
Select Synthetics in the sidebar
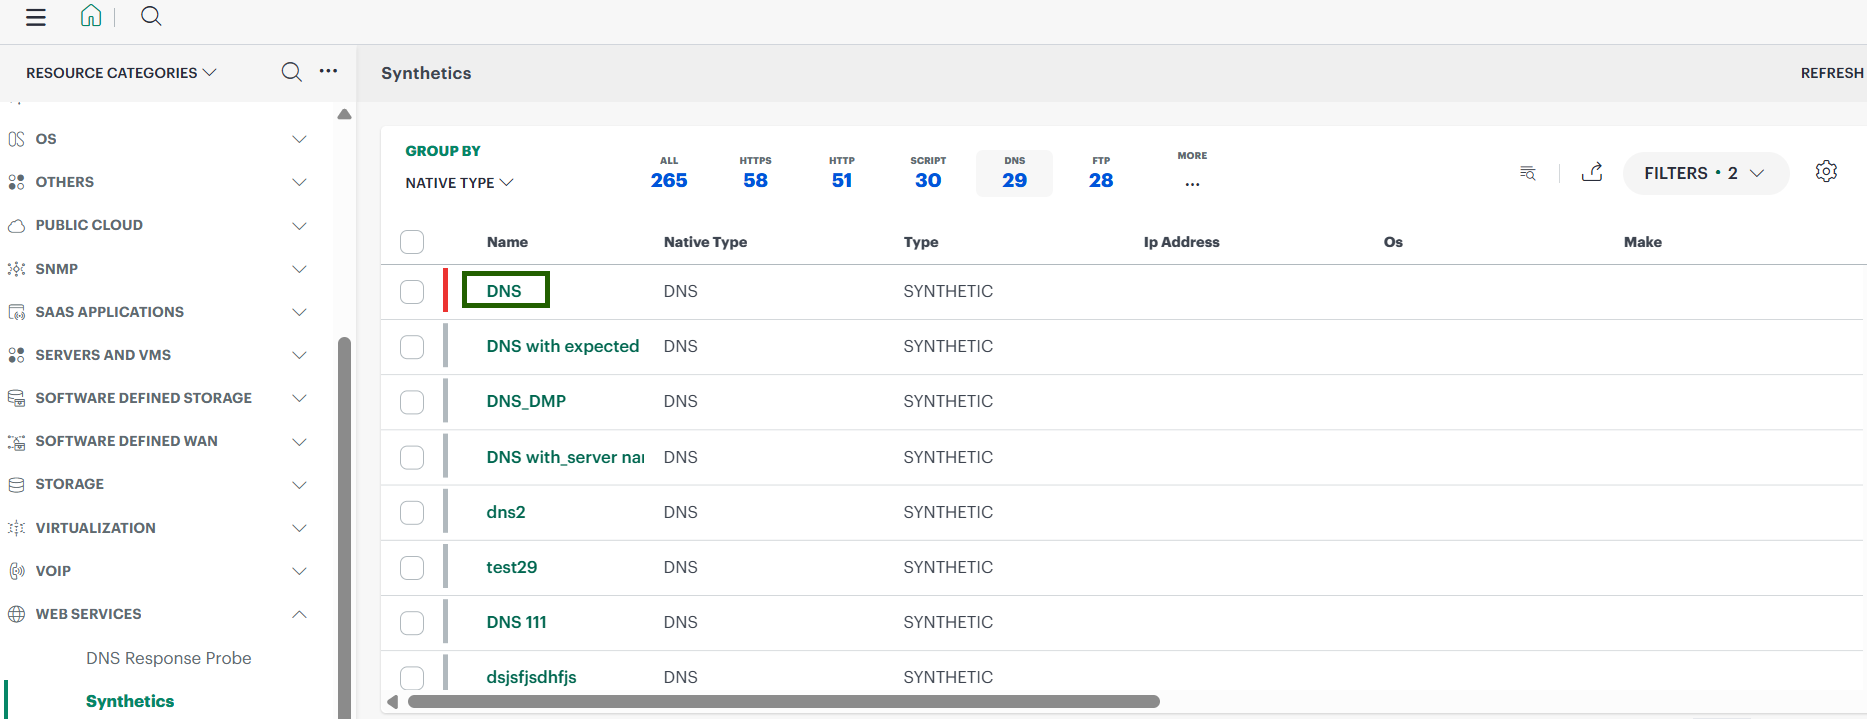tap(130, 701)
